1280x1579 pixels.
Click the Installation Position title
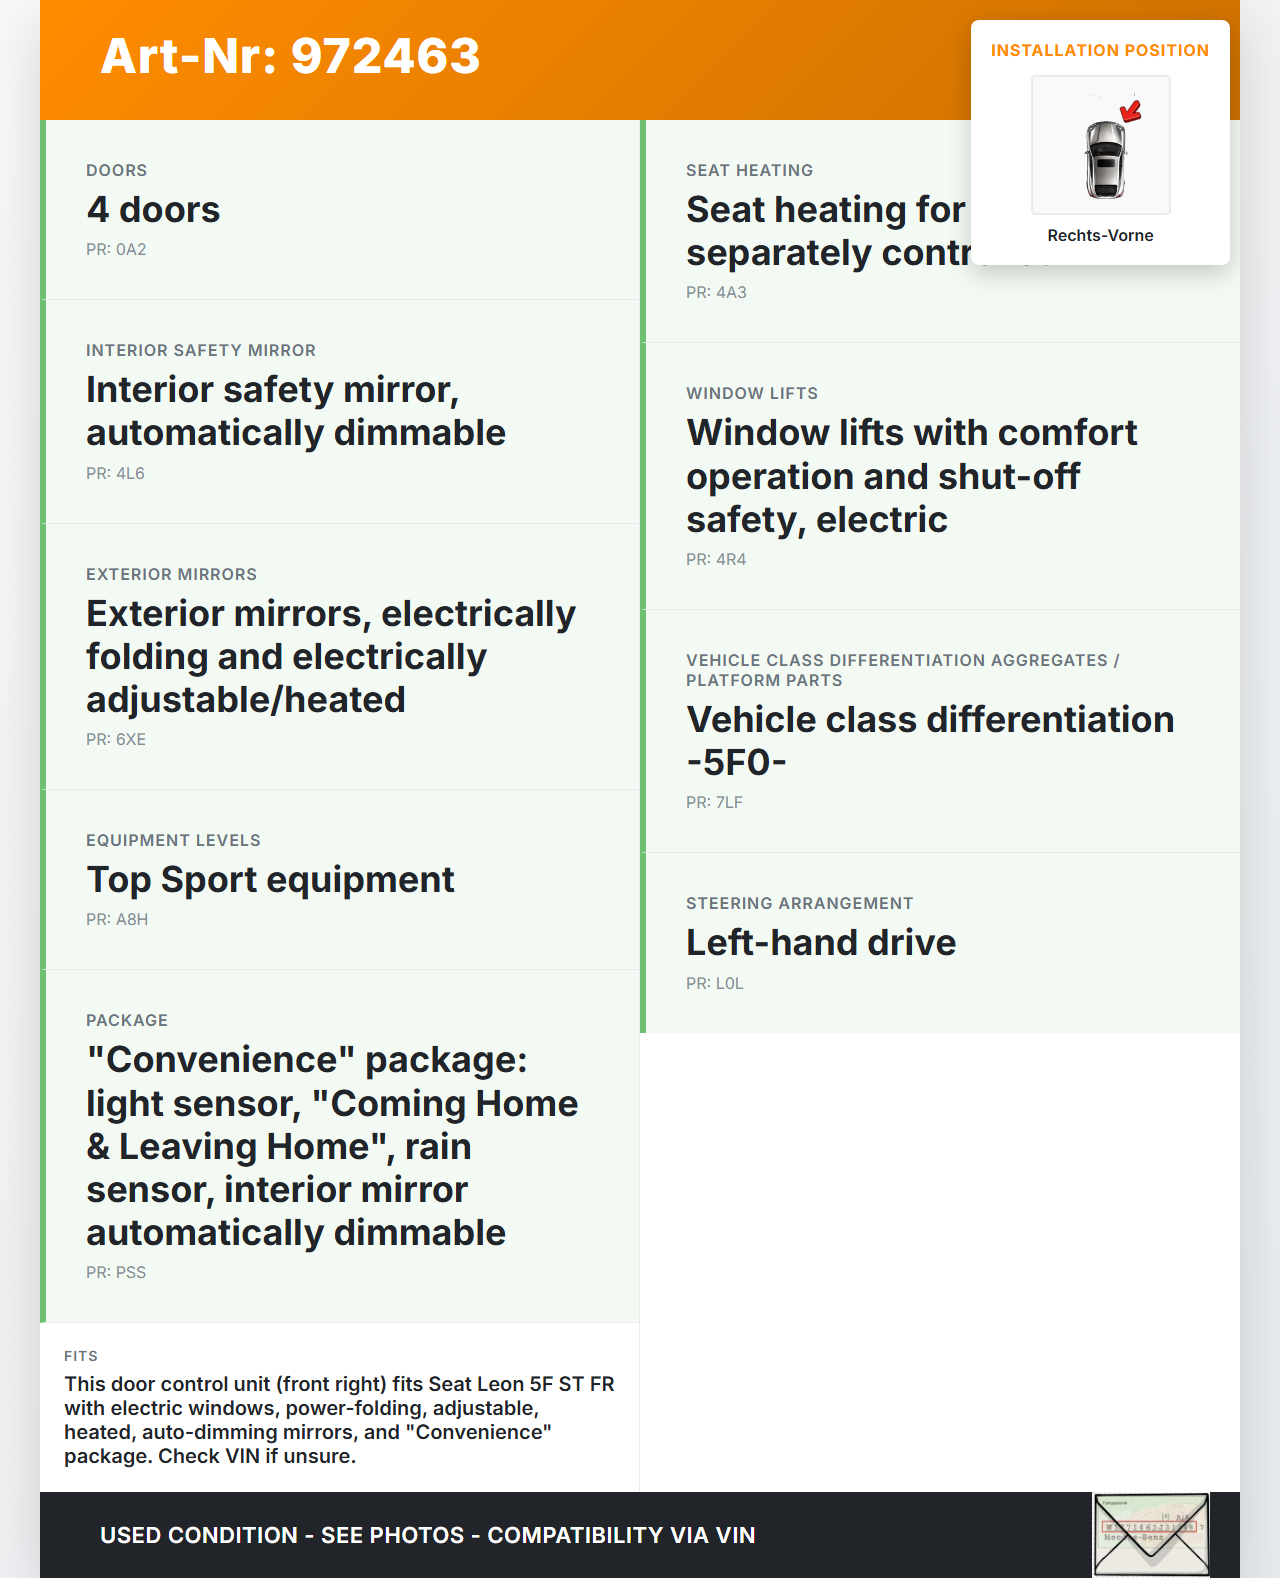click(1099, 50)
